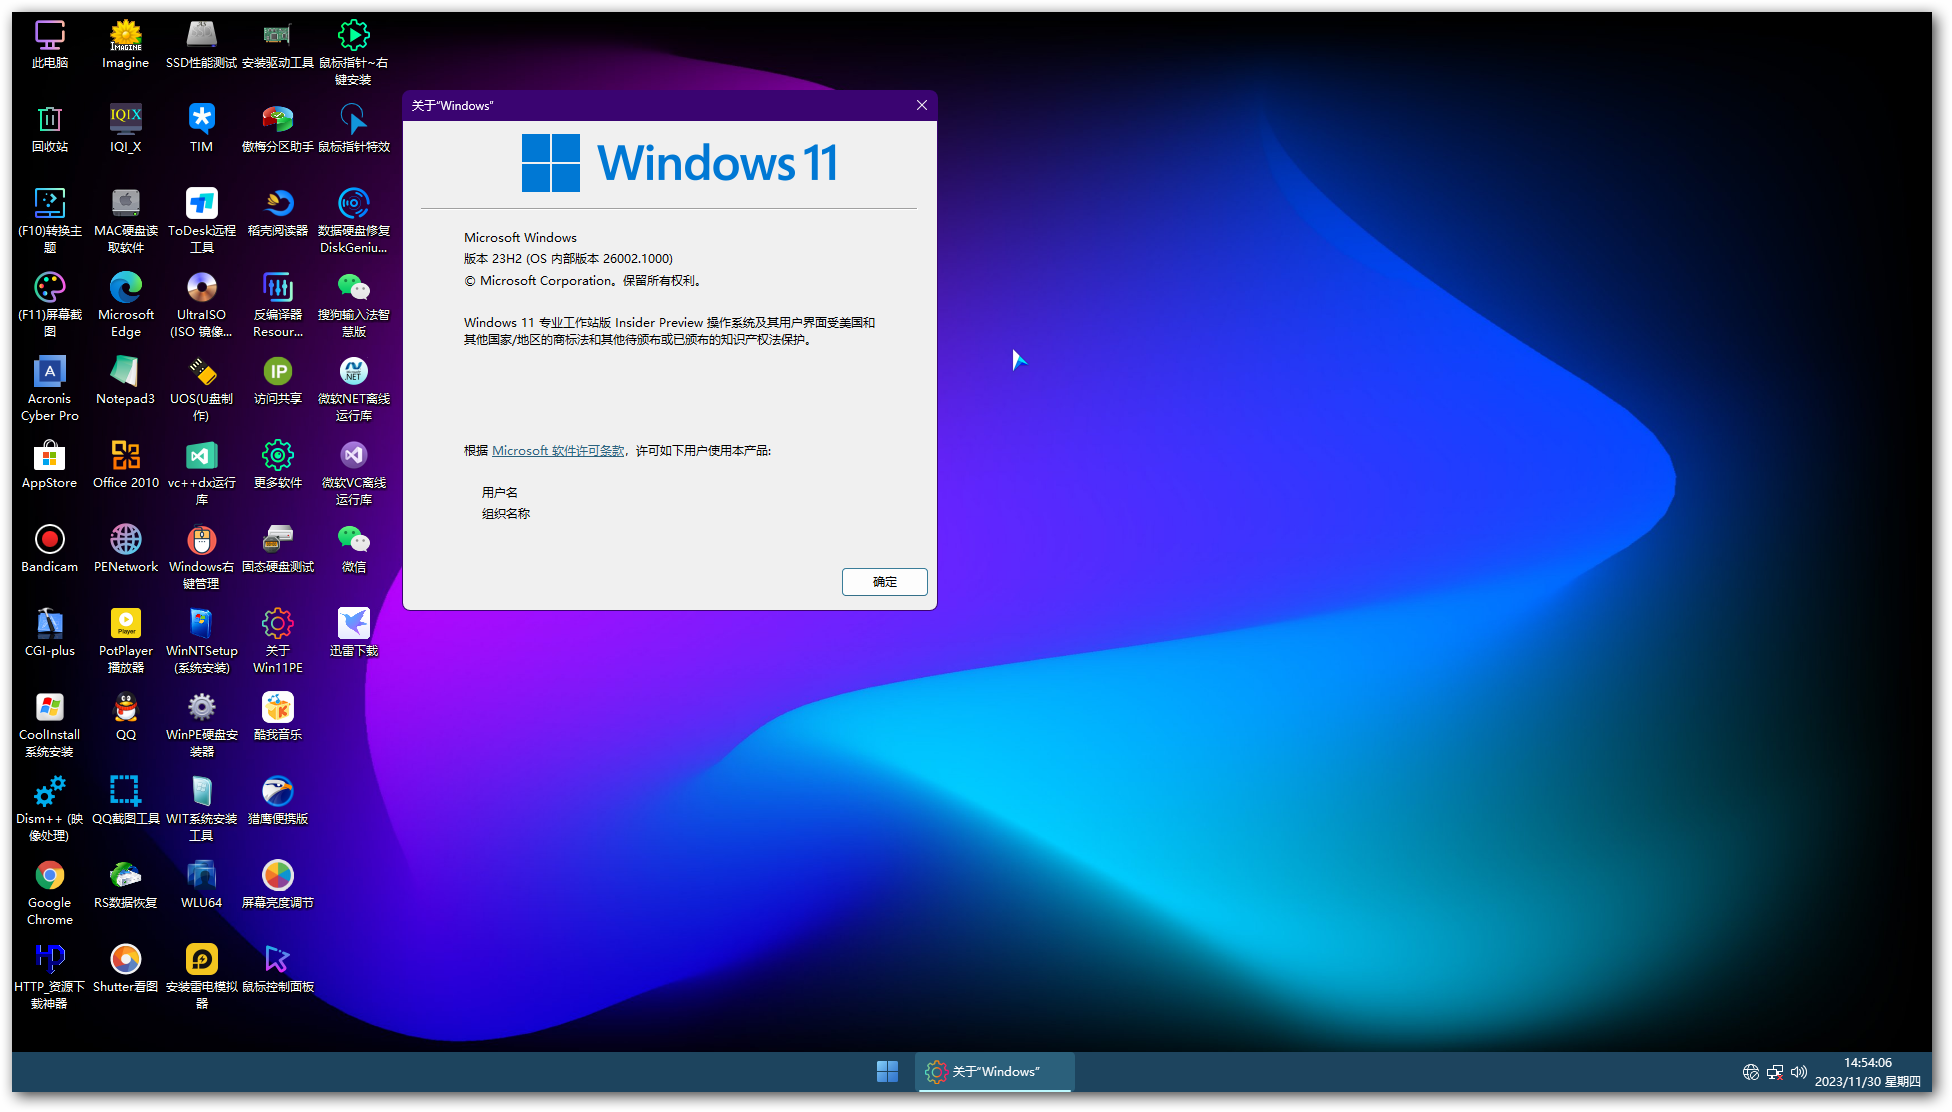Select the 搜狗输入法智慧版 icon

tap(354, 304)
